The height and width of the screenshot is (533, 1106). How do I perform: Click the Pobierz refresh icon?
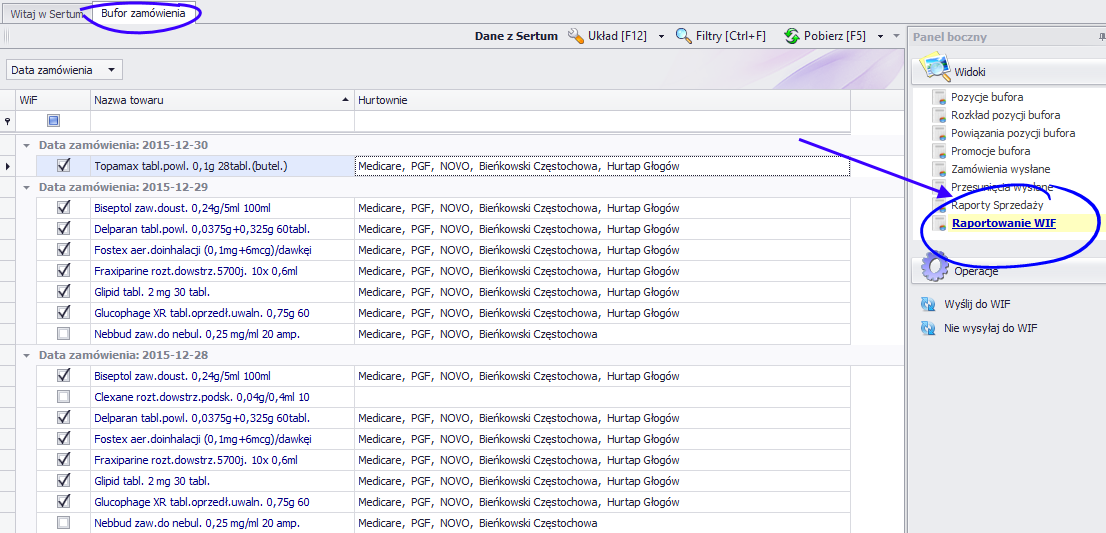792,36
